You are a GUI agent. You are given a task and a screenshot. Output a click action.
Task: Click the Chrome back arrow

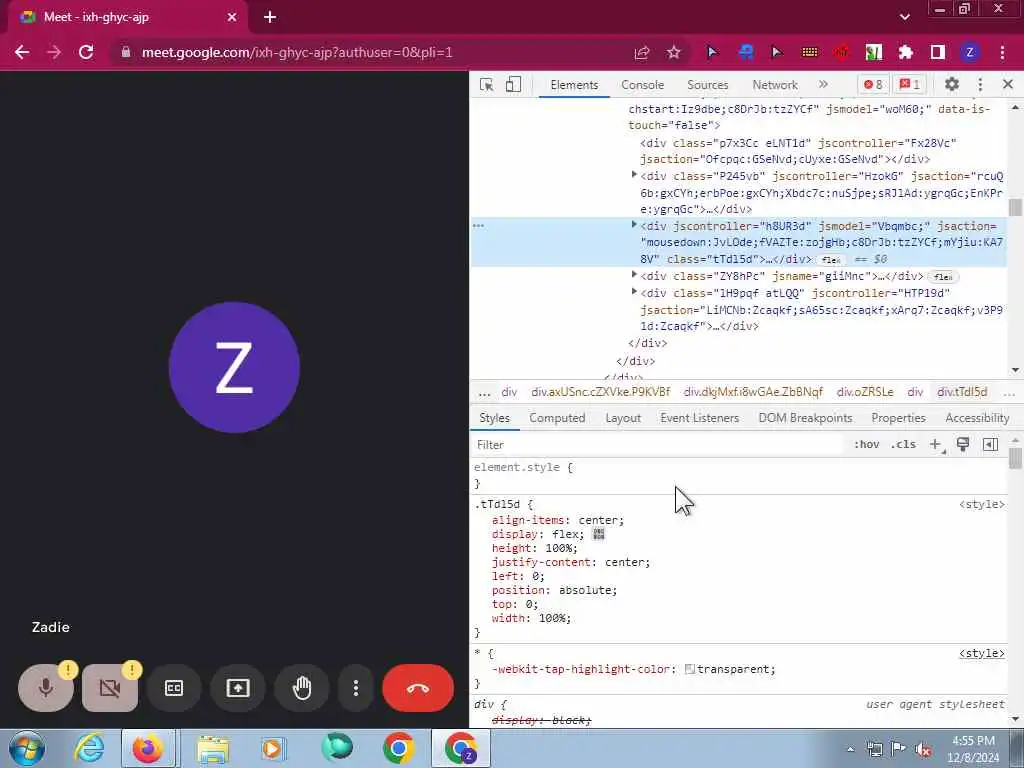[x=22, y=52]
